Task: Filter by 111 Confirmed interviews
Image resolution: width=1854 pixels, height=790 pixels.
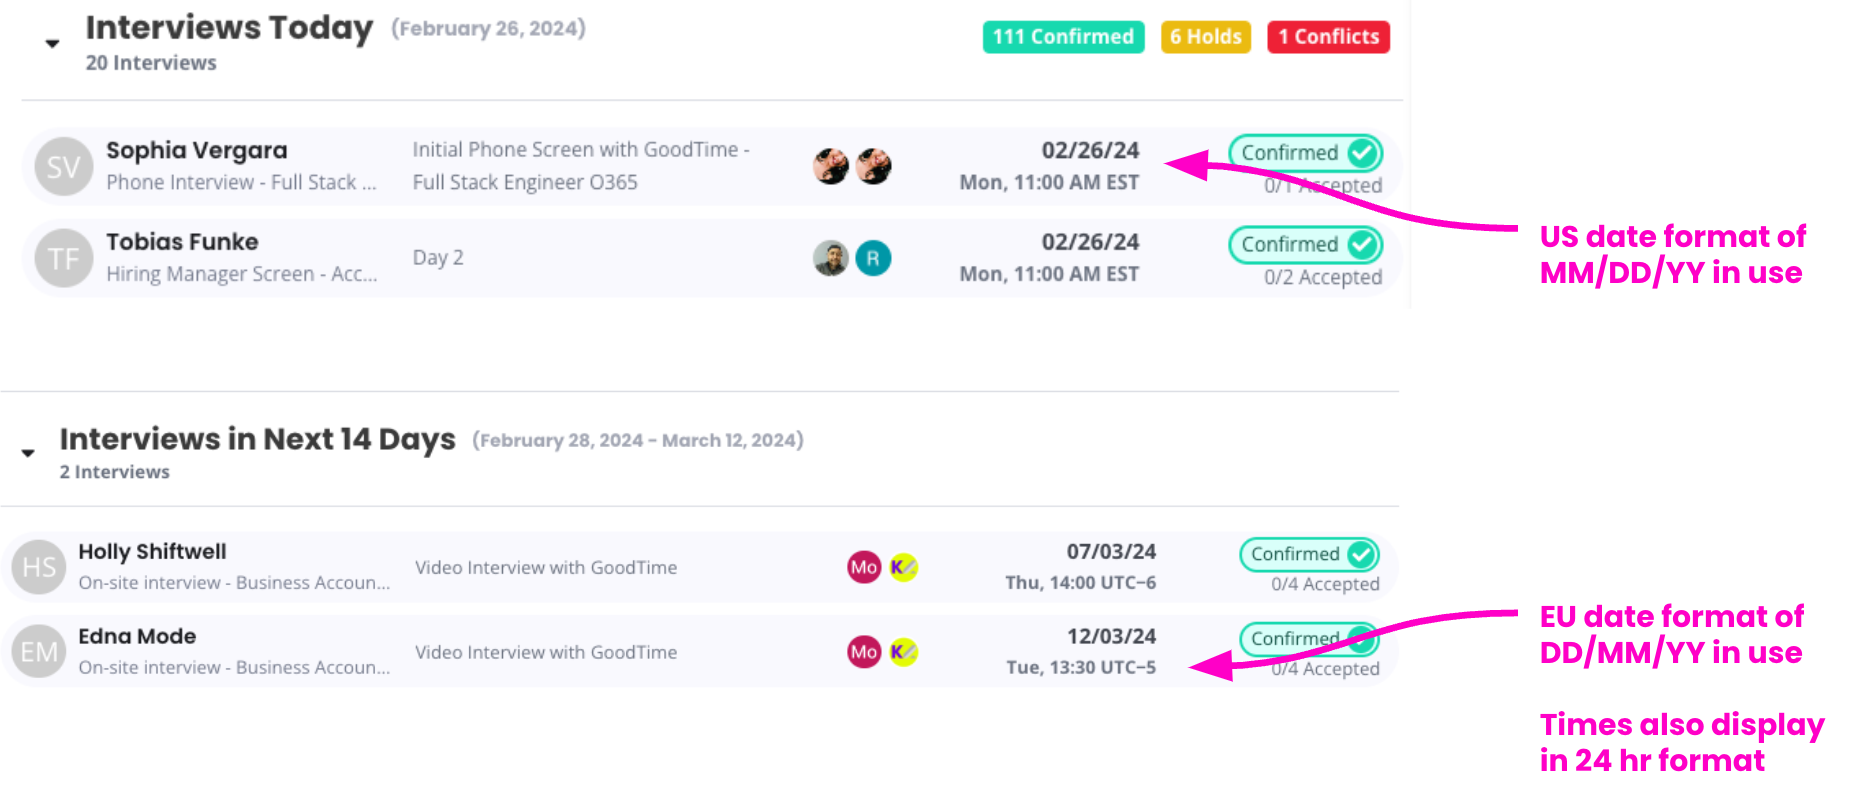Action: tap(1063, 37)
